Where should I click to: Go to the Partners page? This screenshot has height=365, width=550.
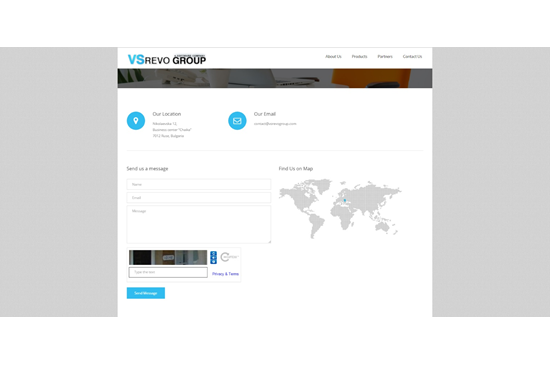tap(385, 56)
